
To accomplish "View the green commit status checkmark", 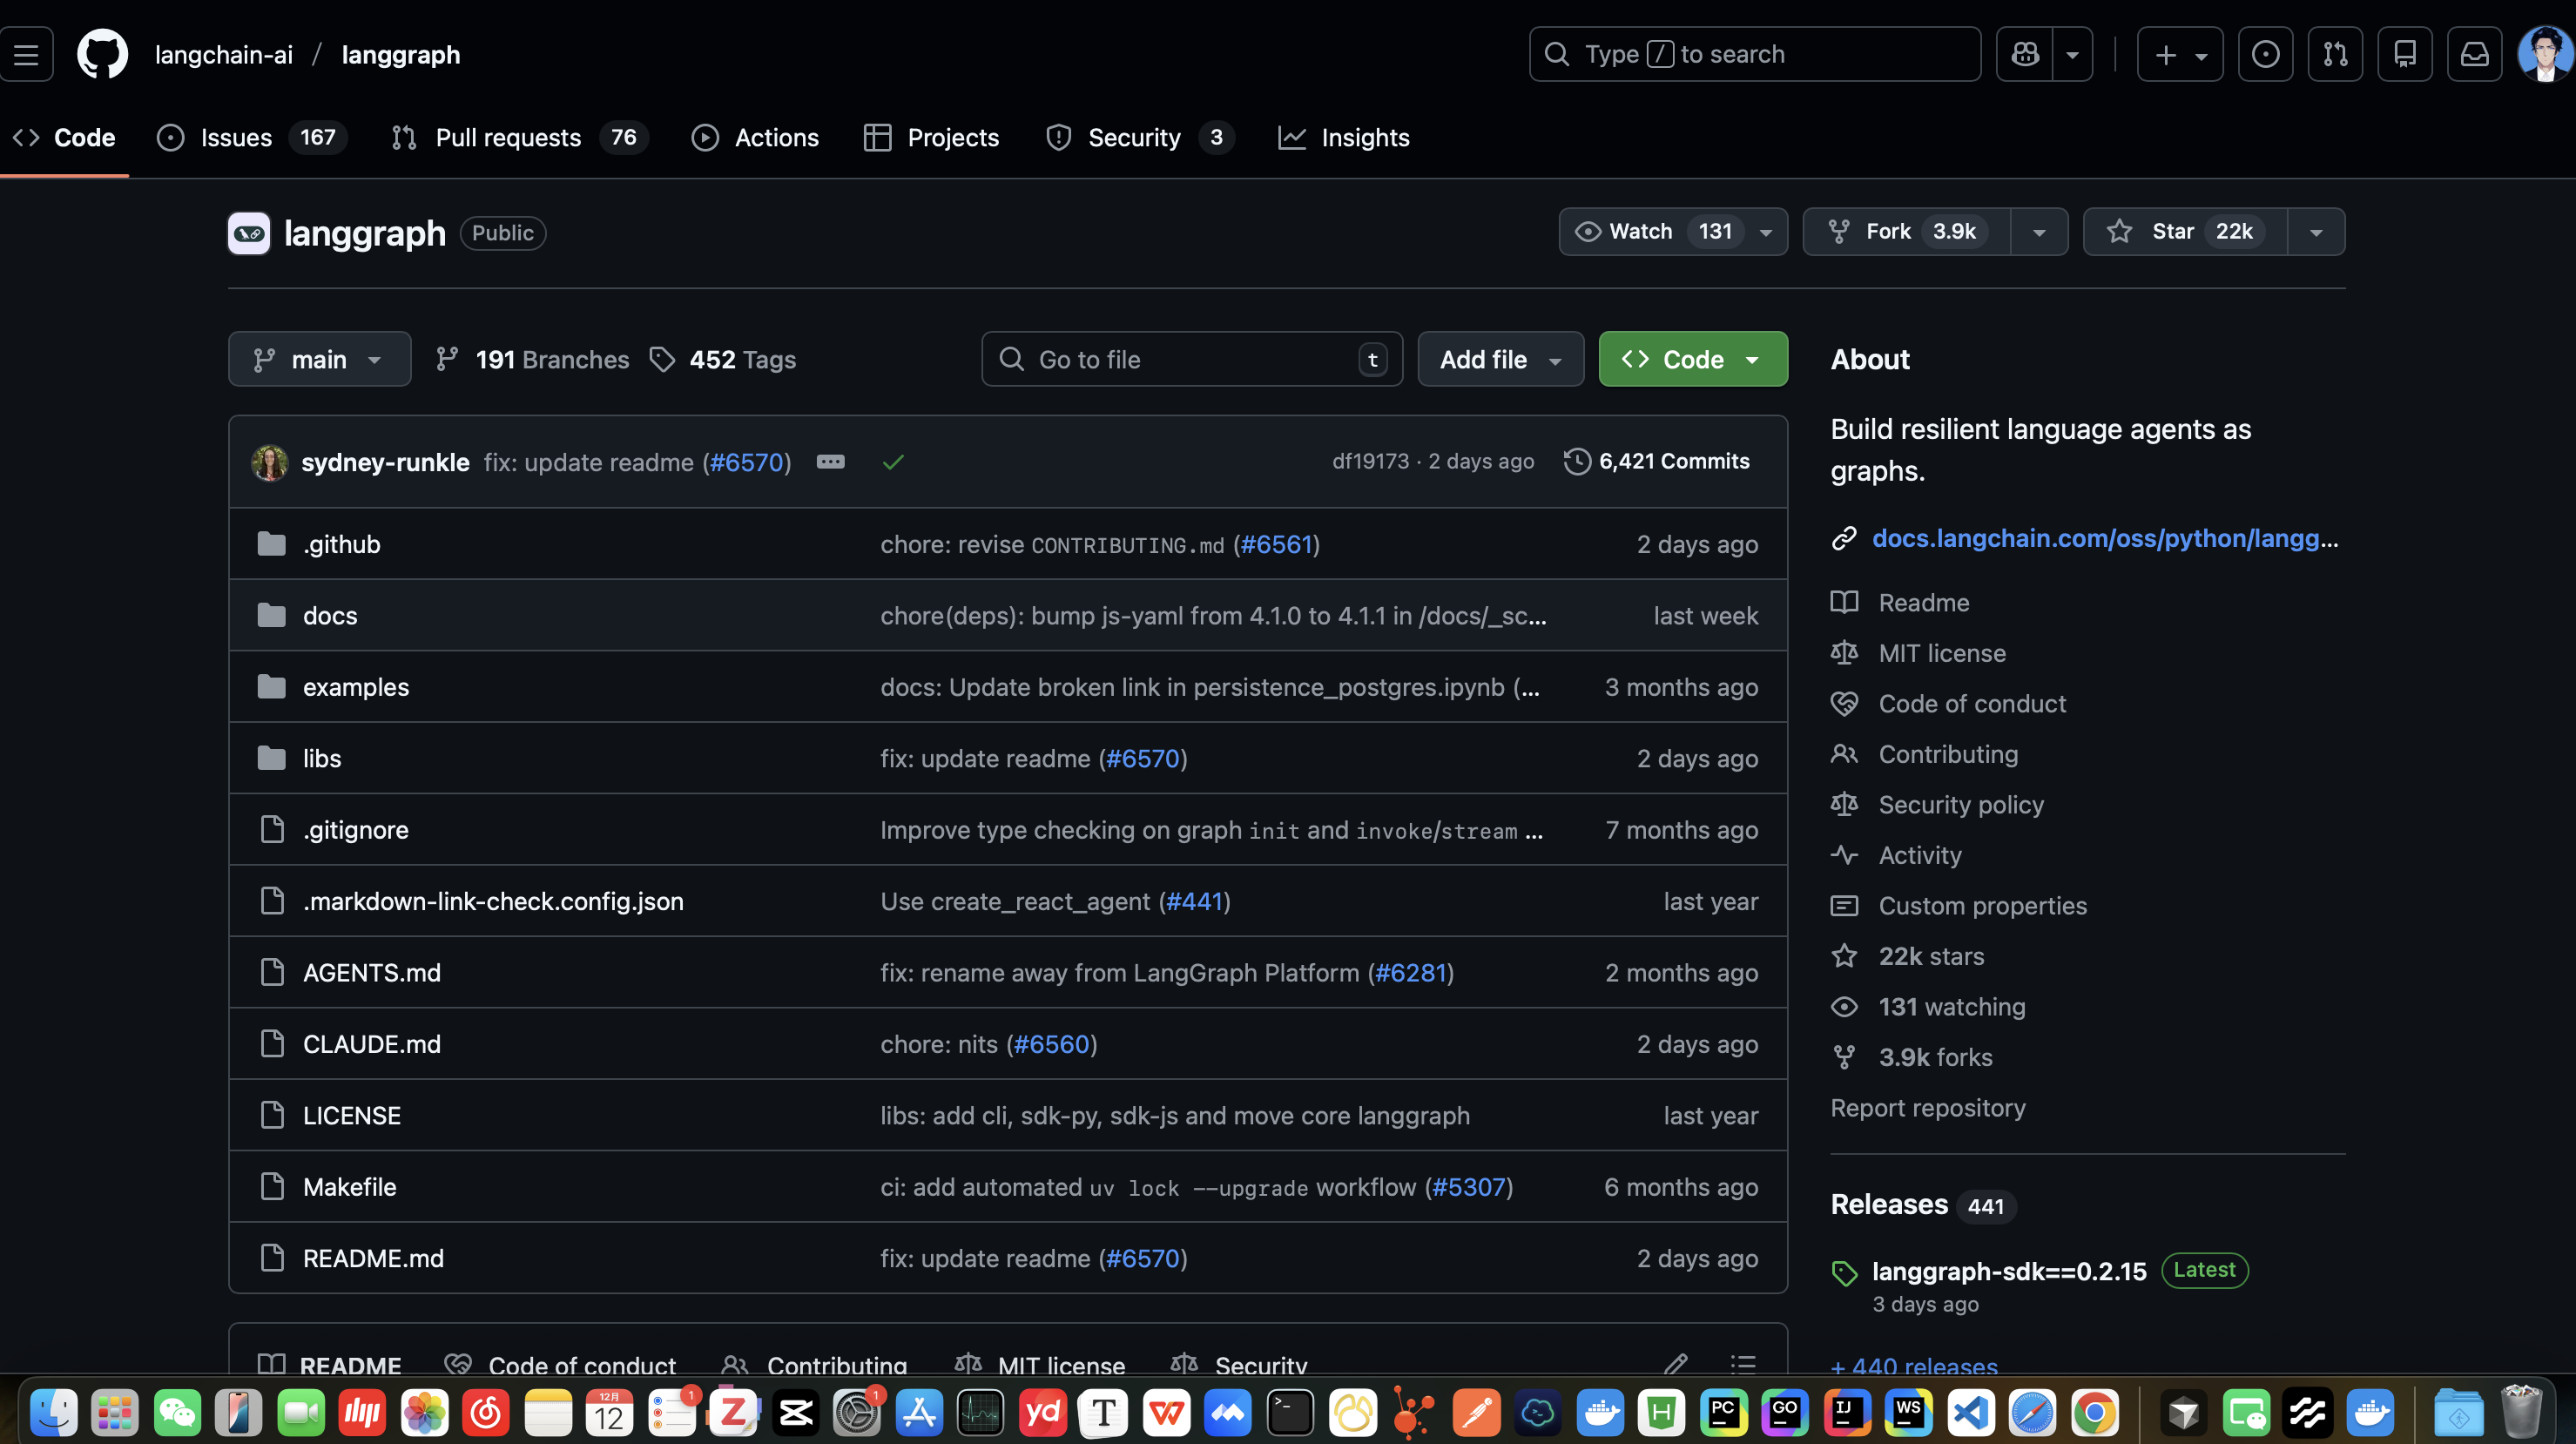I will coord(893,461).
